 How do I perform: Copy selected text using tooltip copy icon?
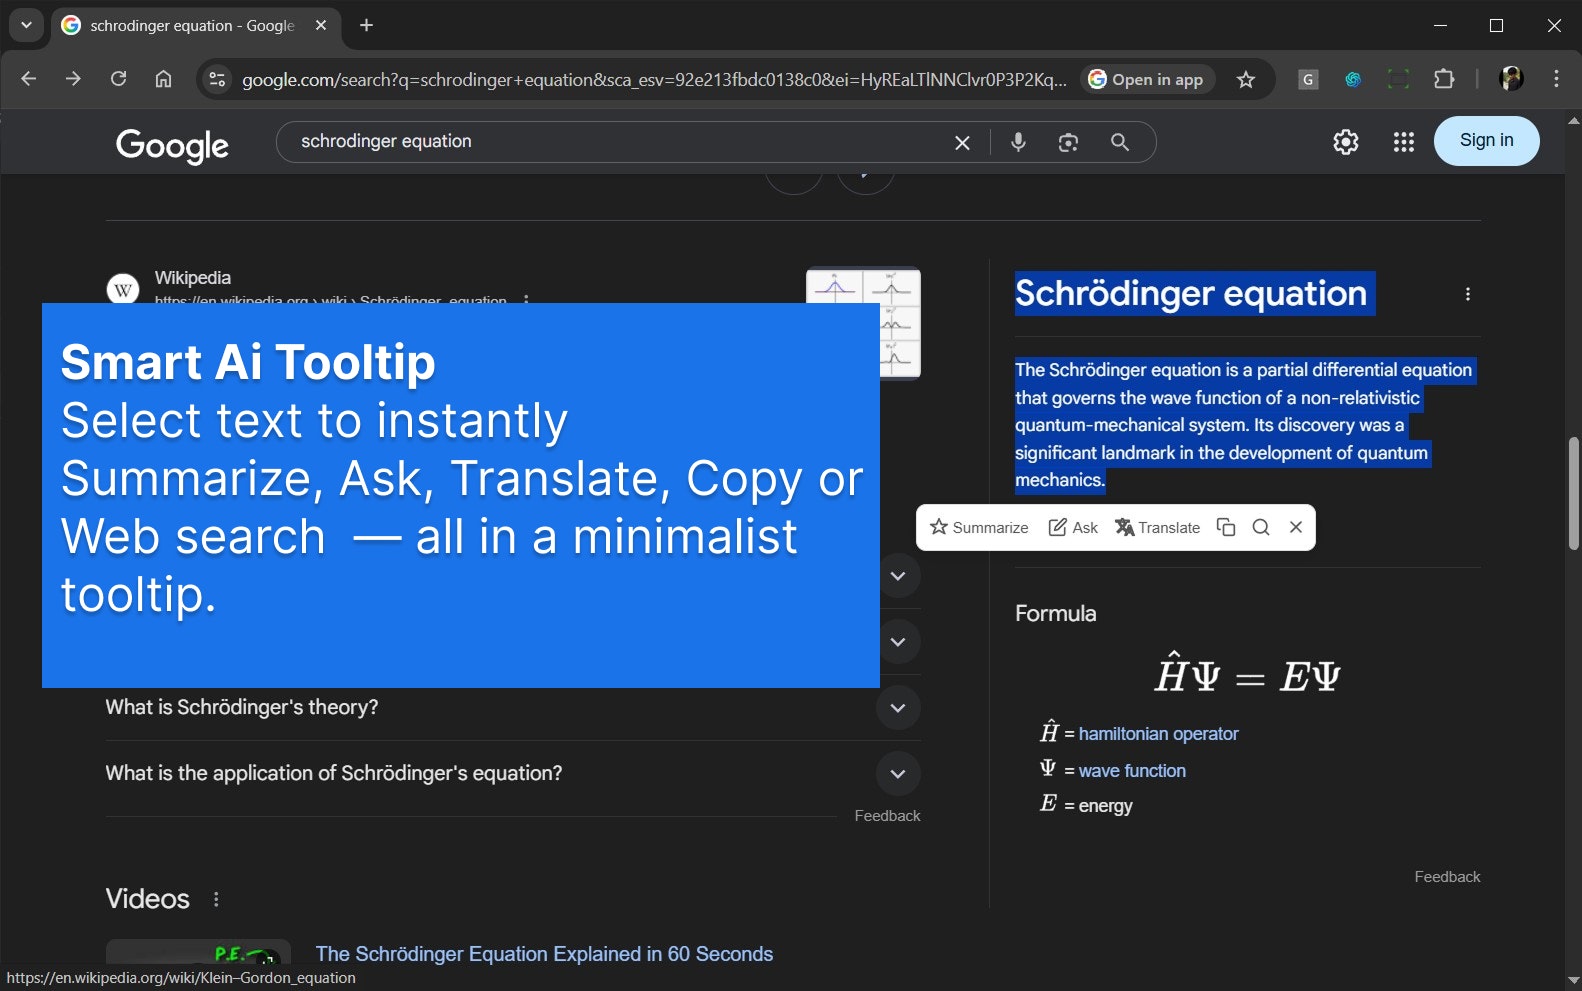(1226, 527)
